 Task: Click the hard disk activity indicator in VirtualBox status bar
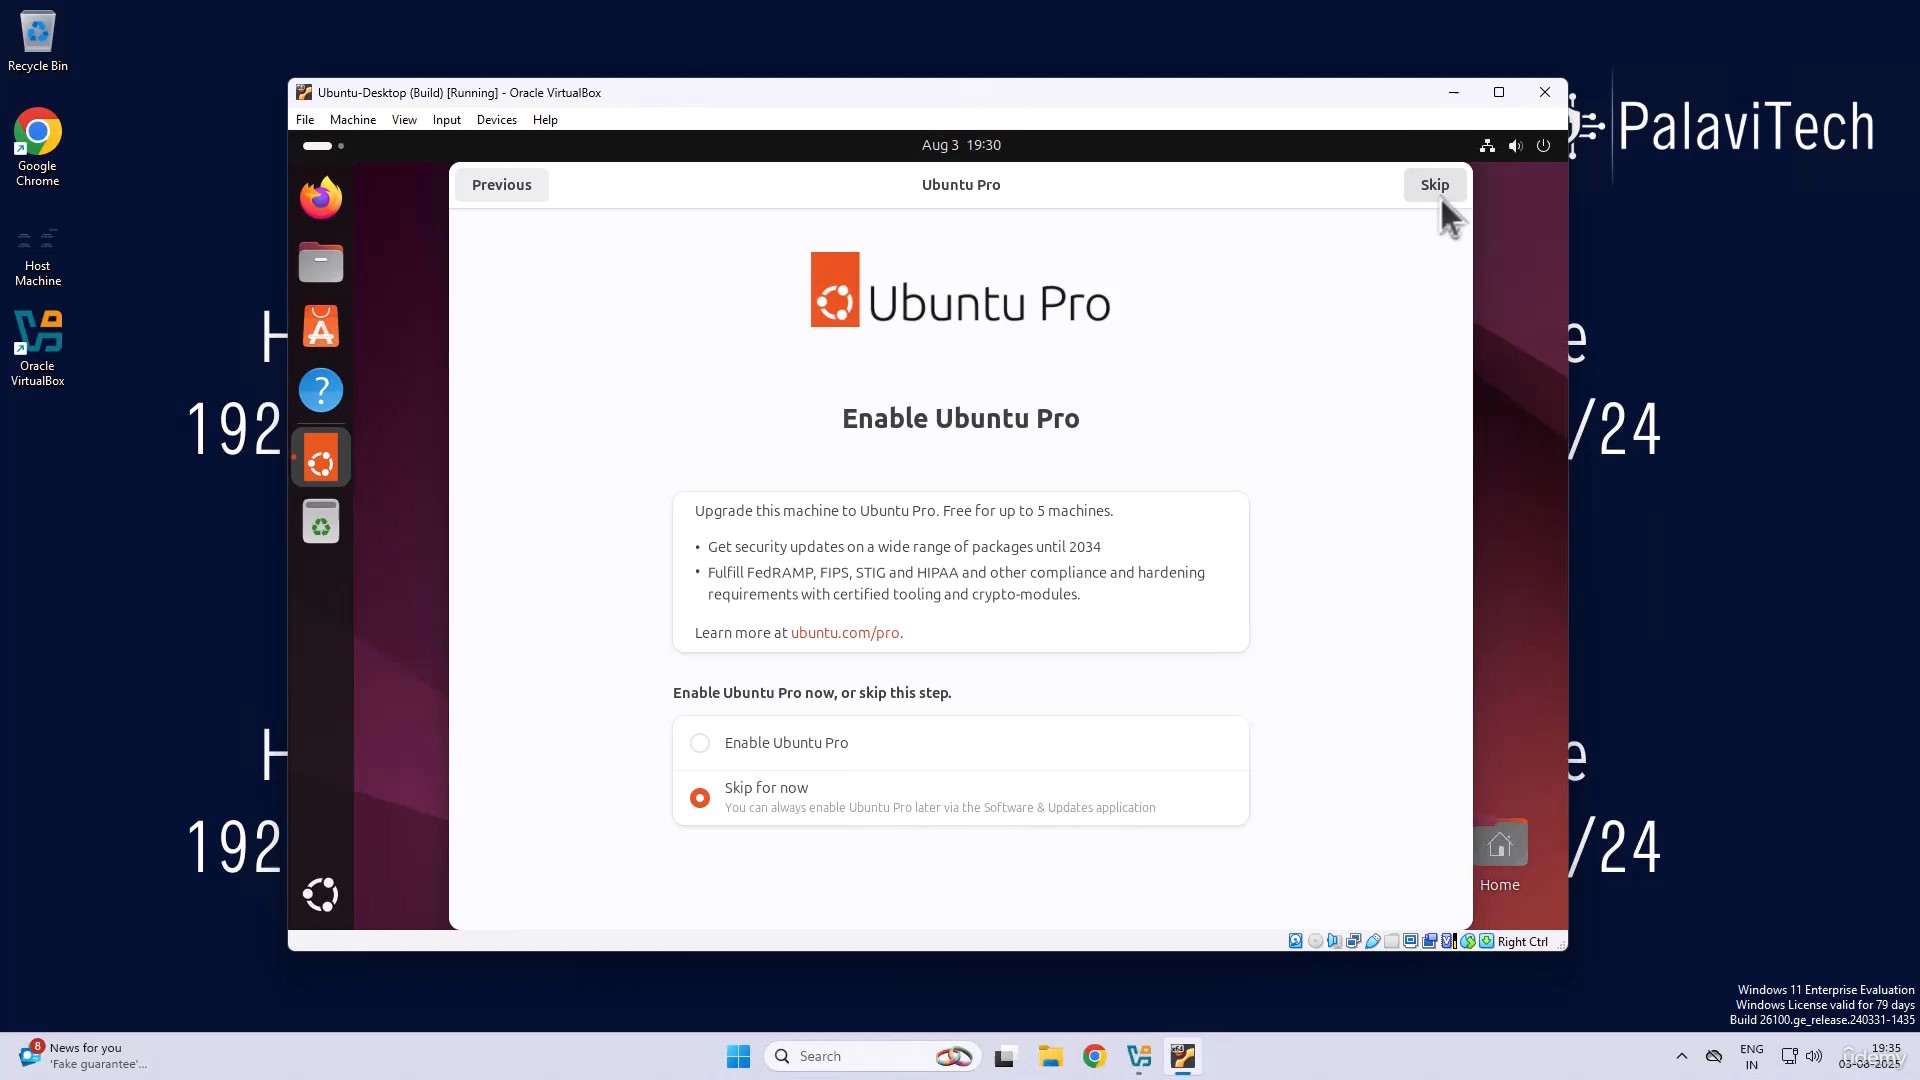1296,941
